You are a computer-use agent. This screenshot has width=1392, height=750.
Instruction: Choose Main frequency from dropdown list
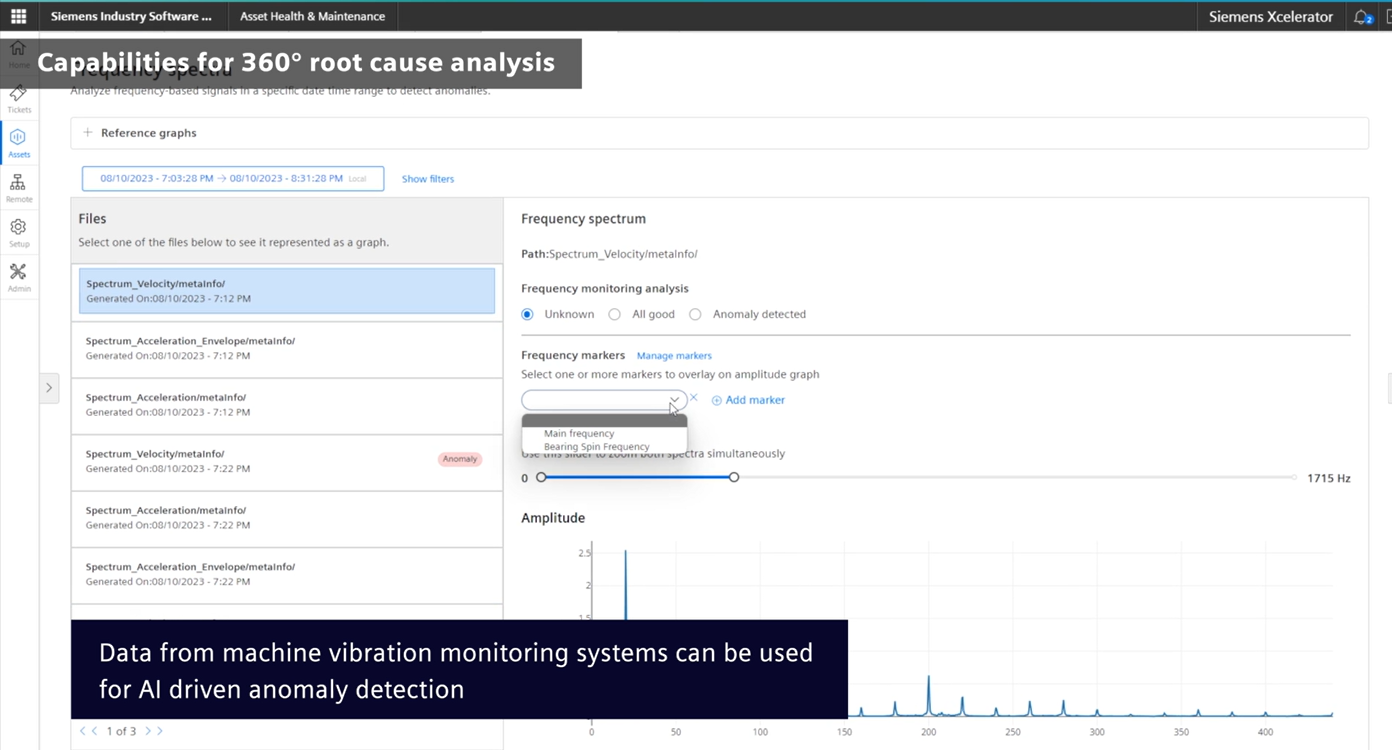tap(579, 434)
